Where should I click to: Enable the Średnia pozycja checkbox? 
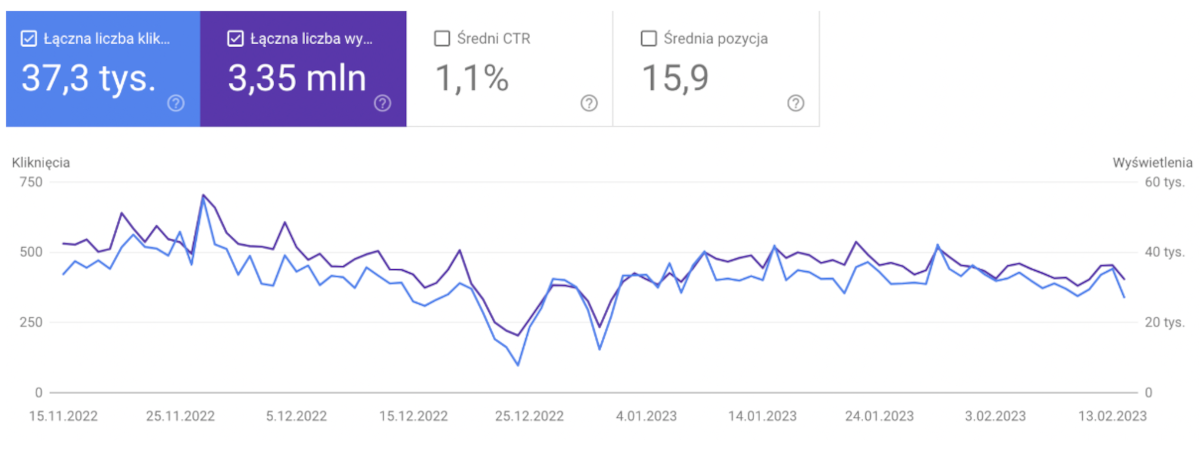point(648,39)
